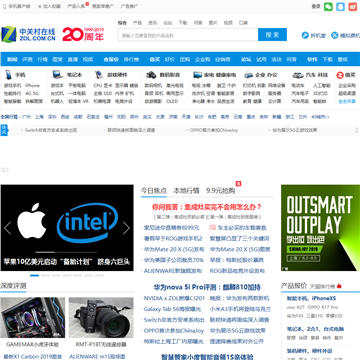Click 智能手机, iPhoneXS under 产品报价
This screenshot has height=360, width=360.
[x=311, y=298]
